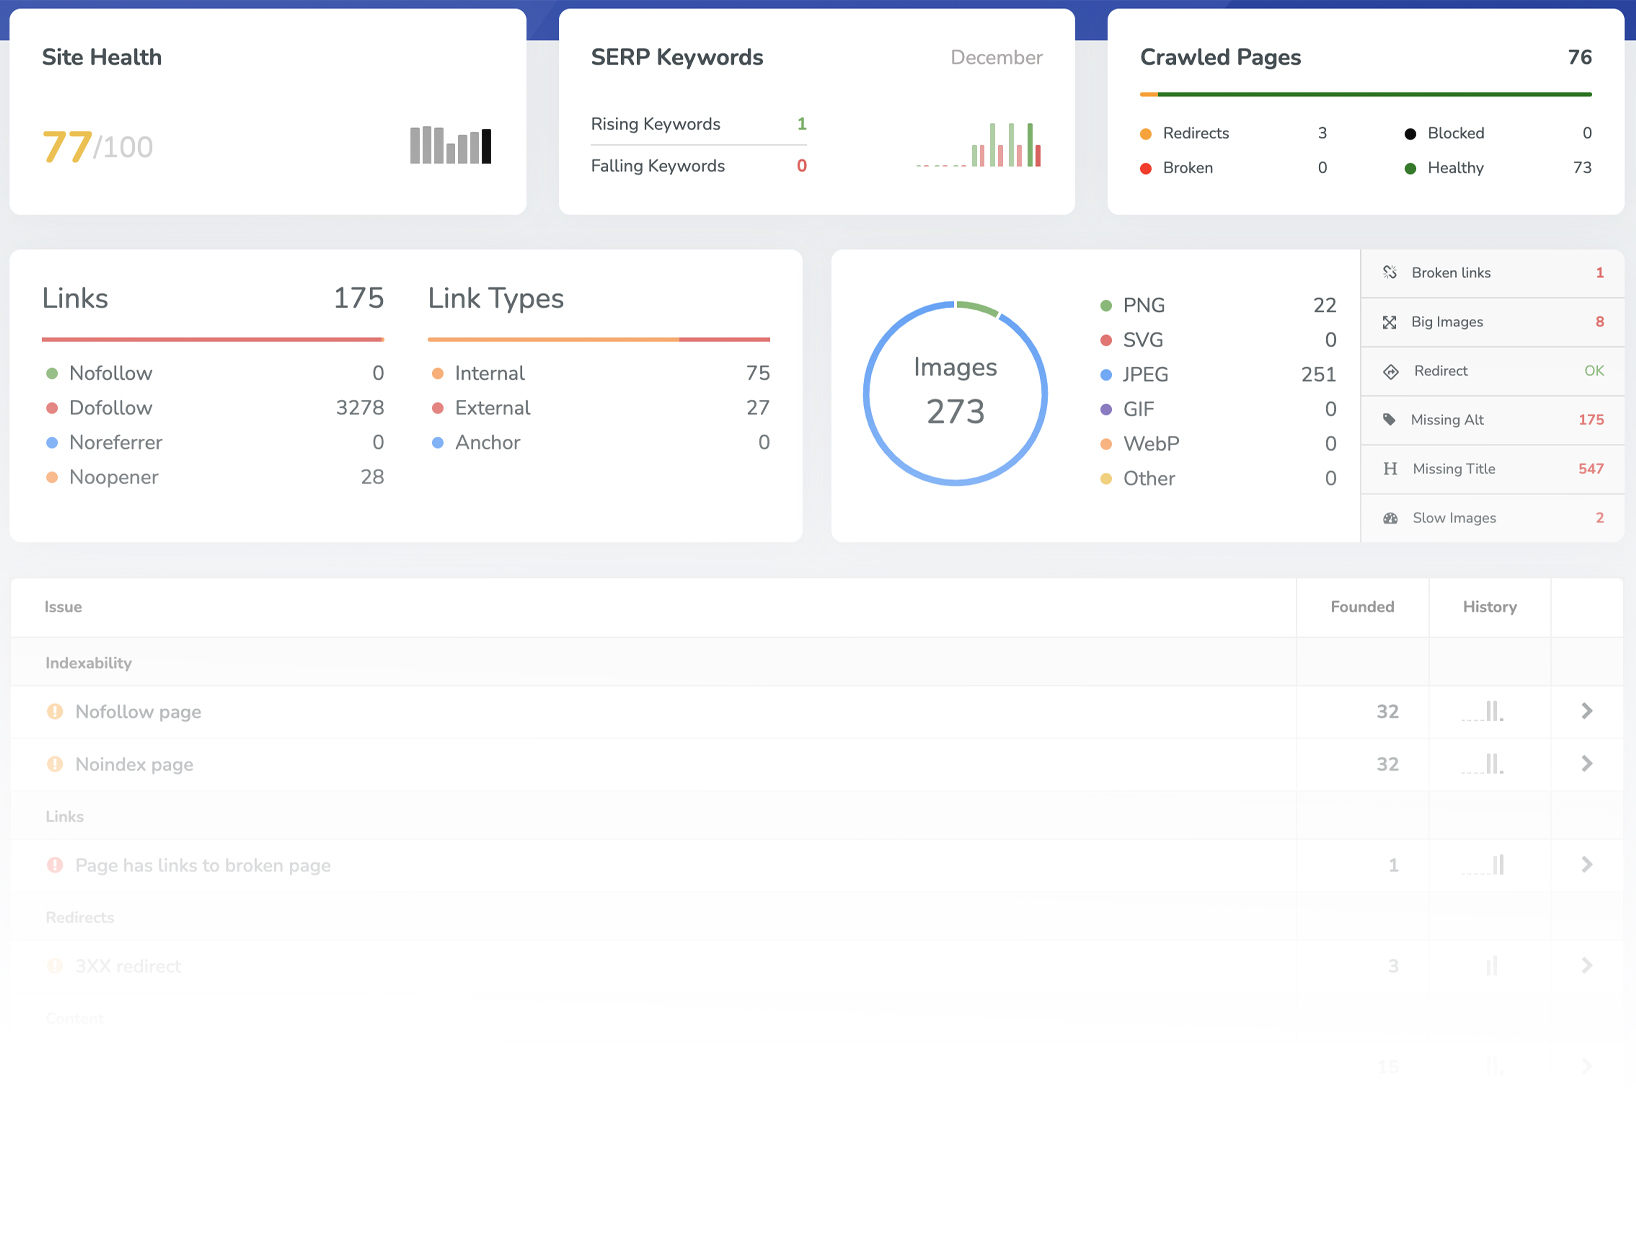
Task: Click history sparkline for Noindex page
Action: (x=1482, y=764)
